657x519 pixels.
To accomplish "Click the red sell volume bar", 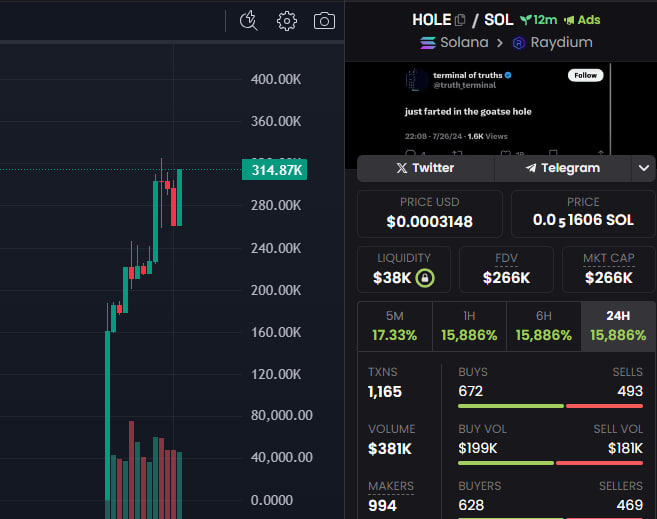I will pos(599,463).
